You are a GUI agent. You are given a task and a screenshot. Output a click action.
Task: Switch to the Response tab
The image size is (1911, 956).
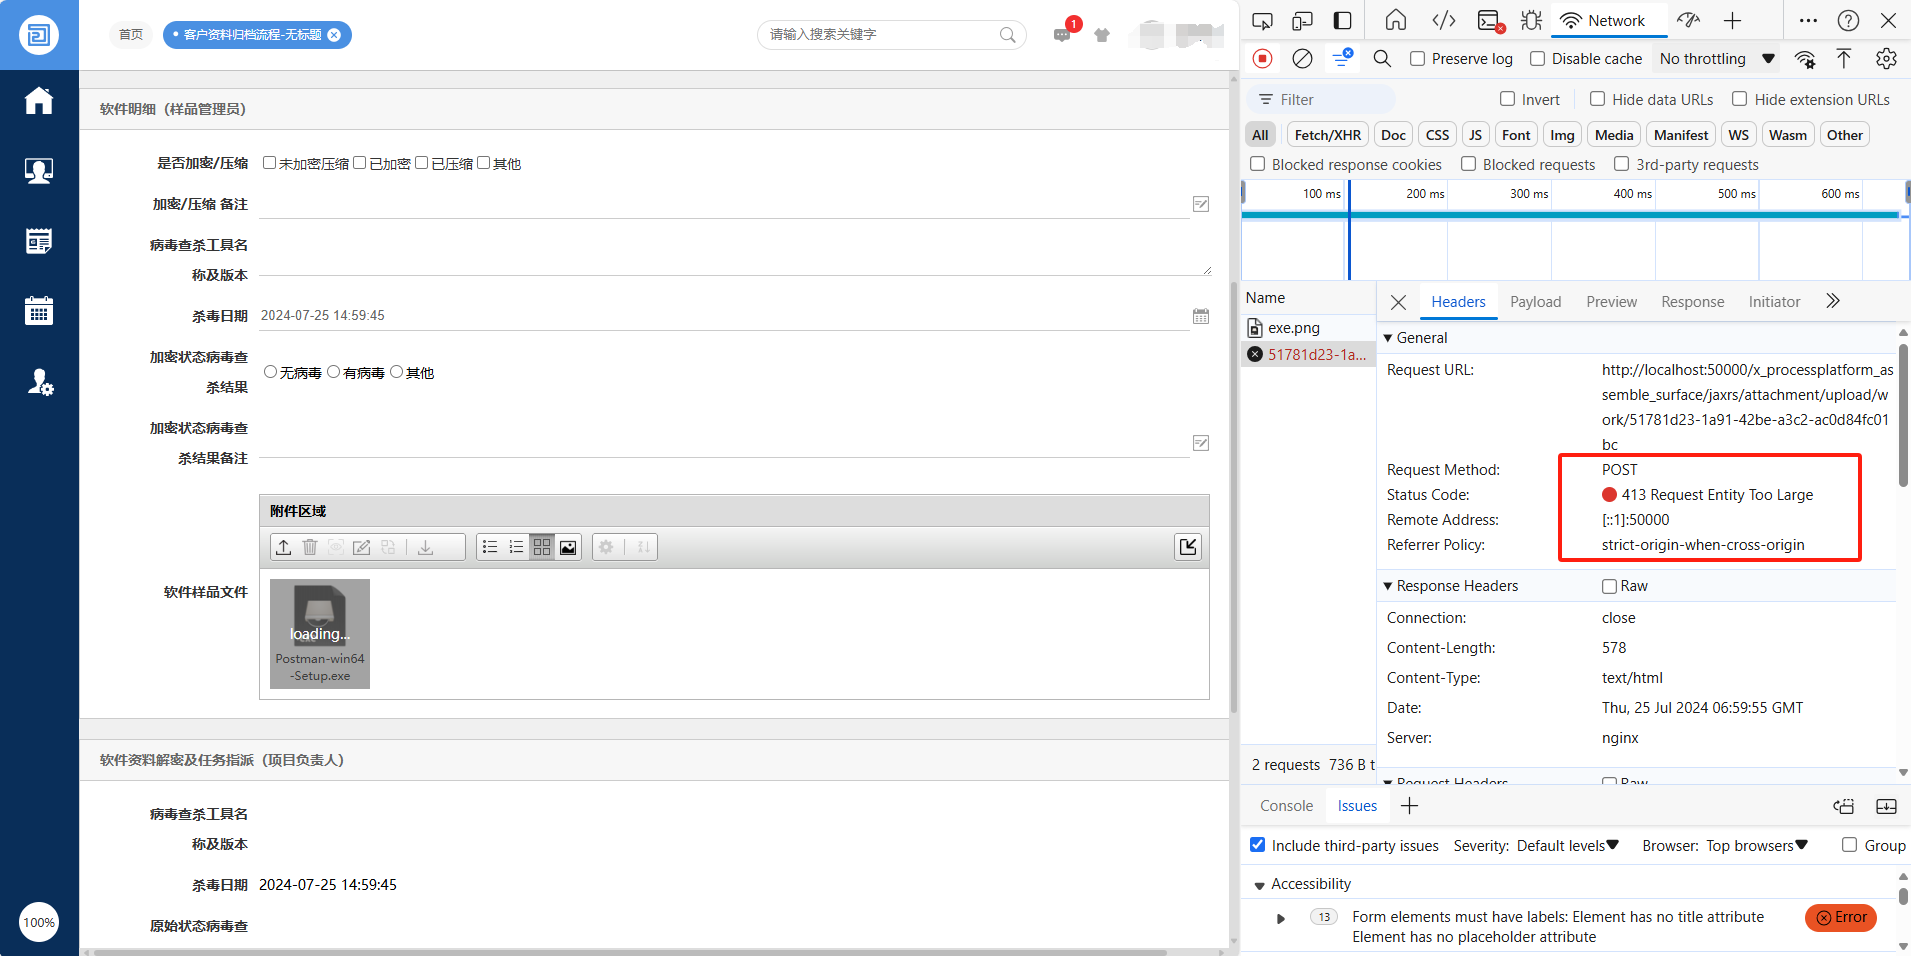point(1692,302)
